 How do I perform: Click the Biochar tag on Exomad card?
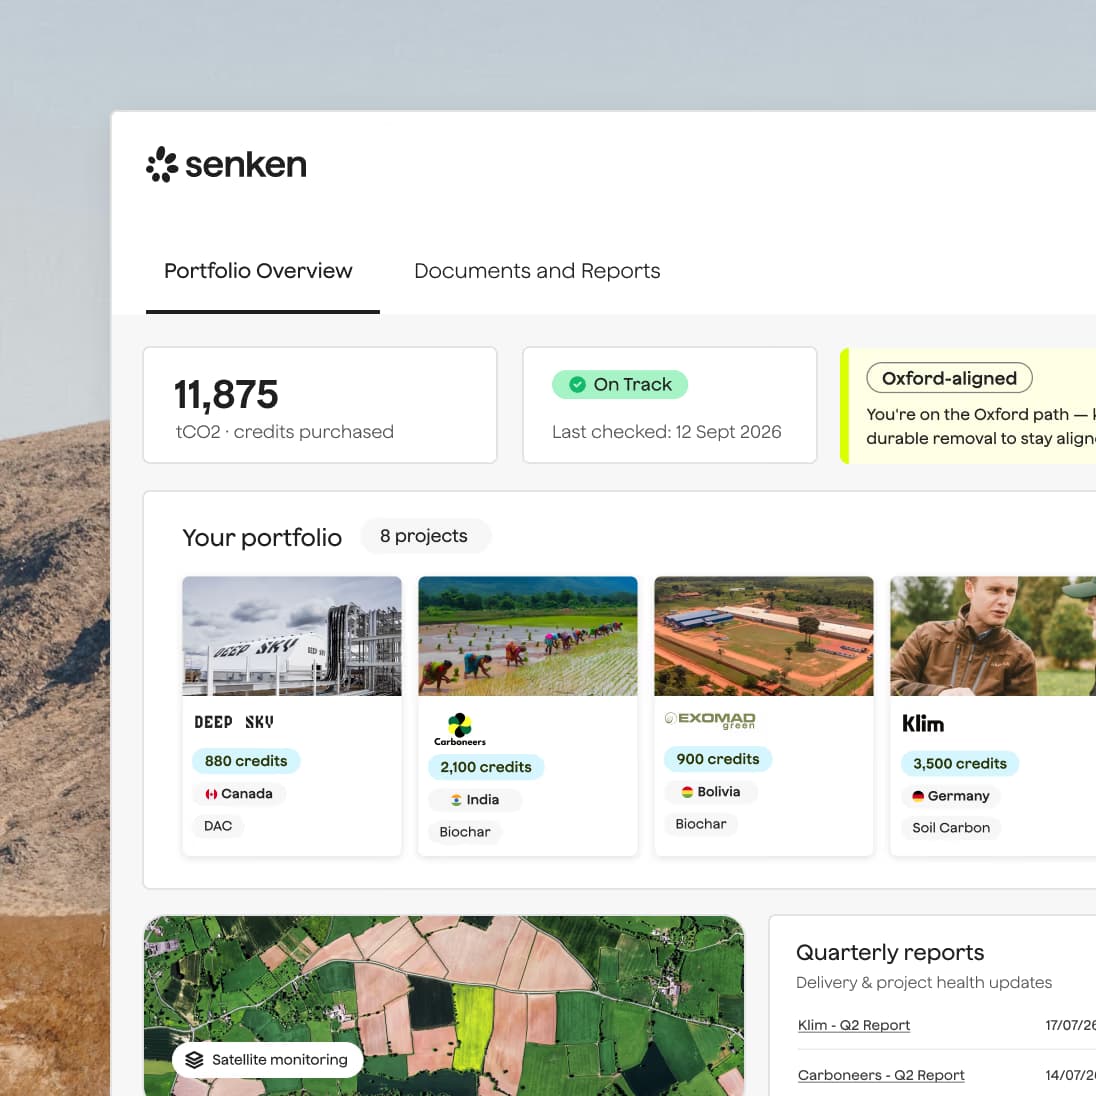700,824
